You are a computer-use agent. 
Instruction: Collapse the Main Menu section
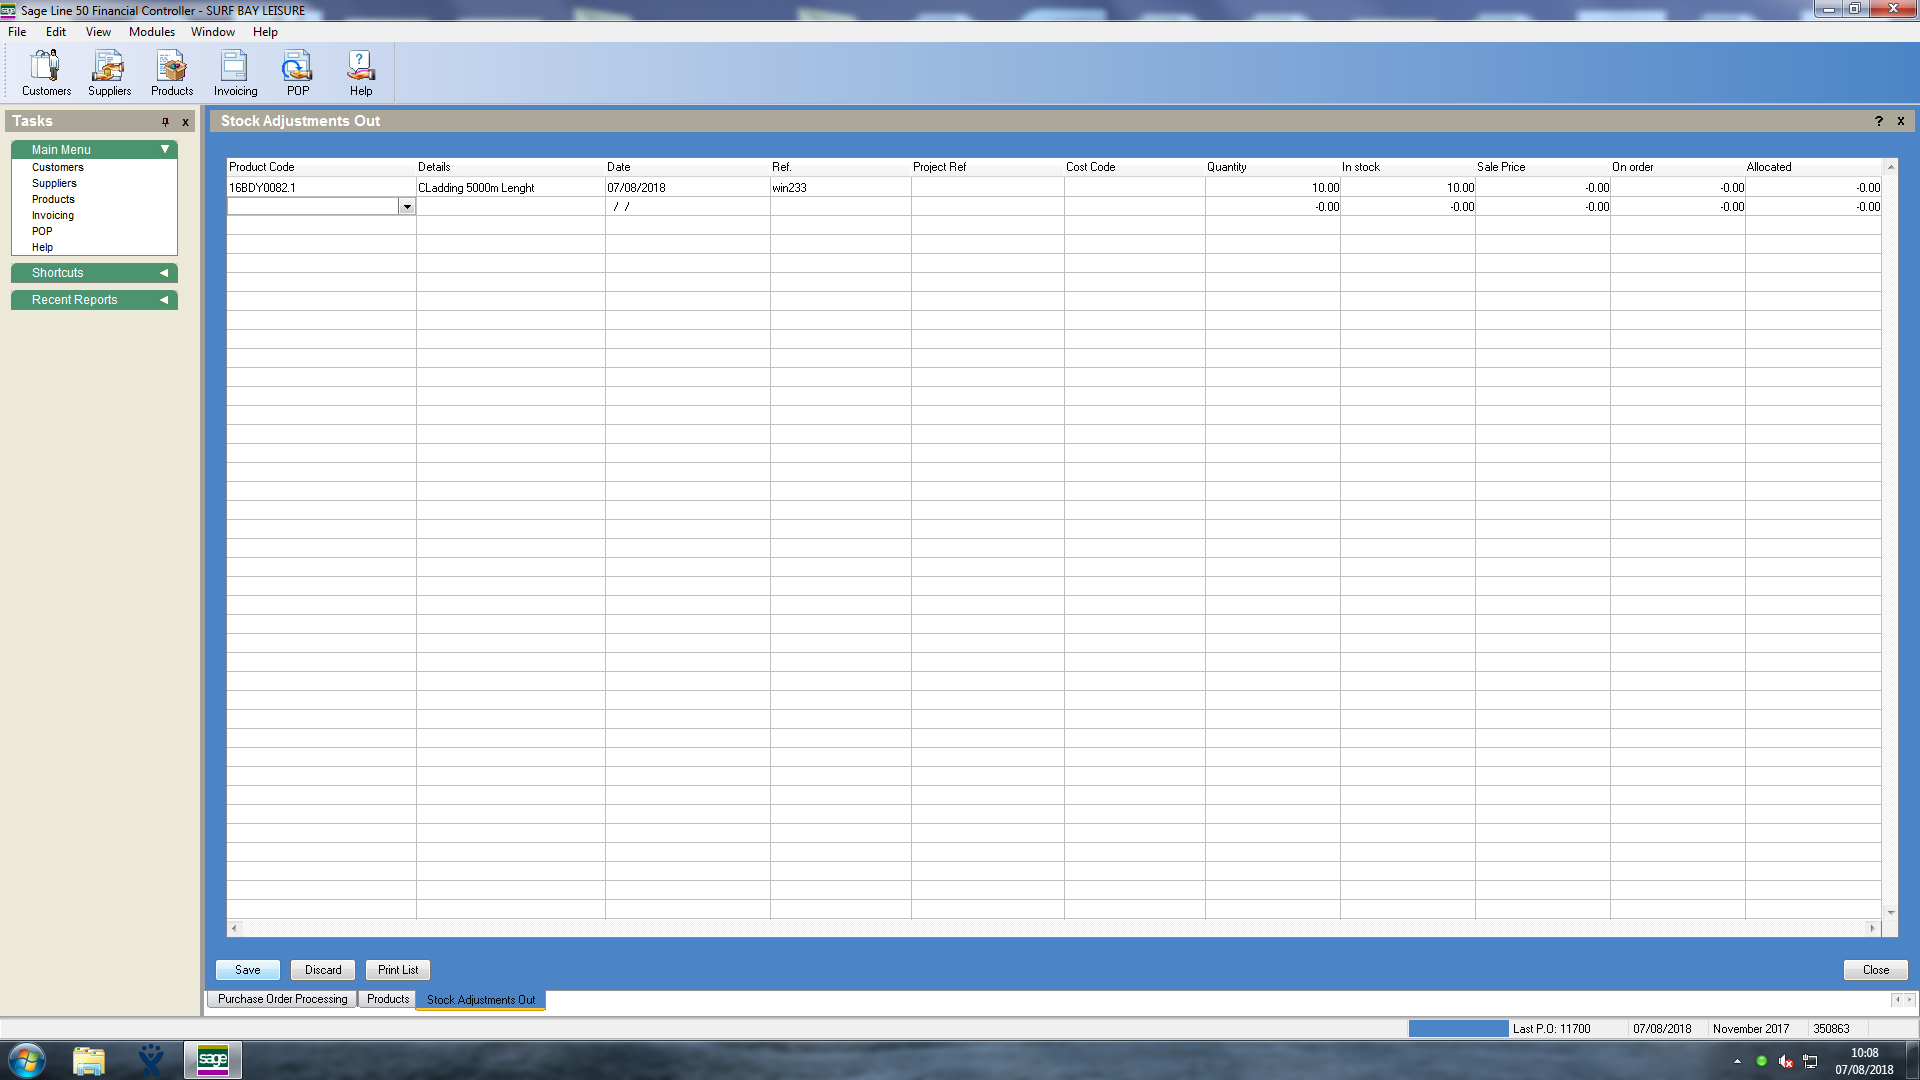click(x=165, y=149)
